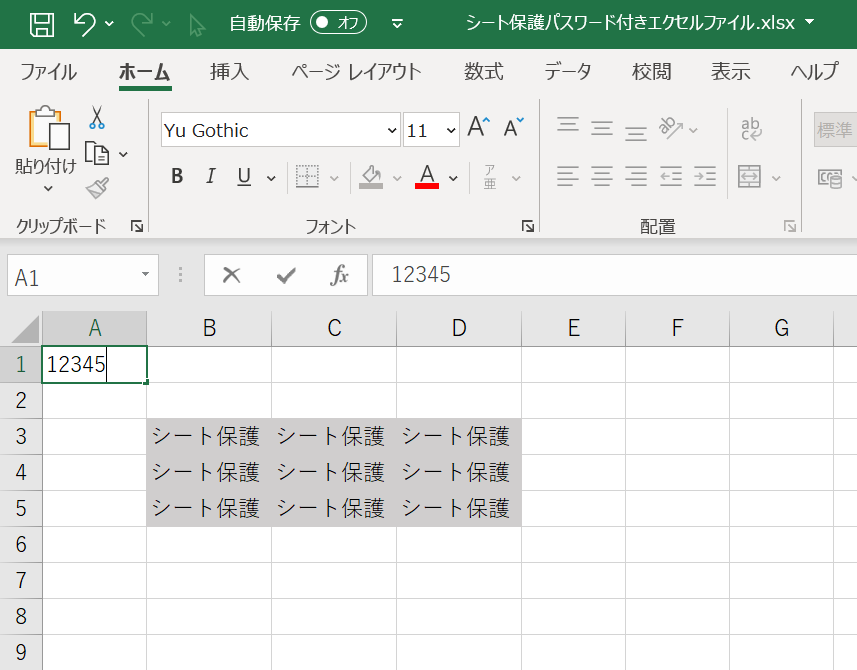Select the ホーム ribbon tab

coord(145,72)
